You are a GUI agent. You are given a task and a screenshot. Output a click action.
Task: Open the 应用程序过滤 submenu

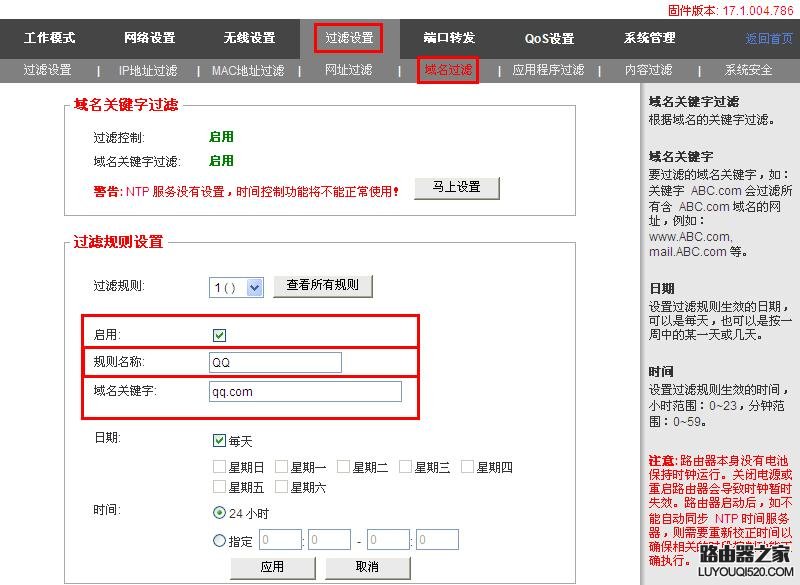(548, 70)
